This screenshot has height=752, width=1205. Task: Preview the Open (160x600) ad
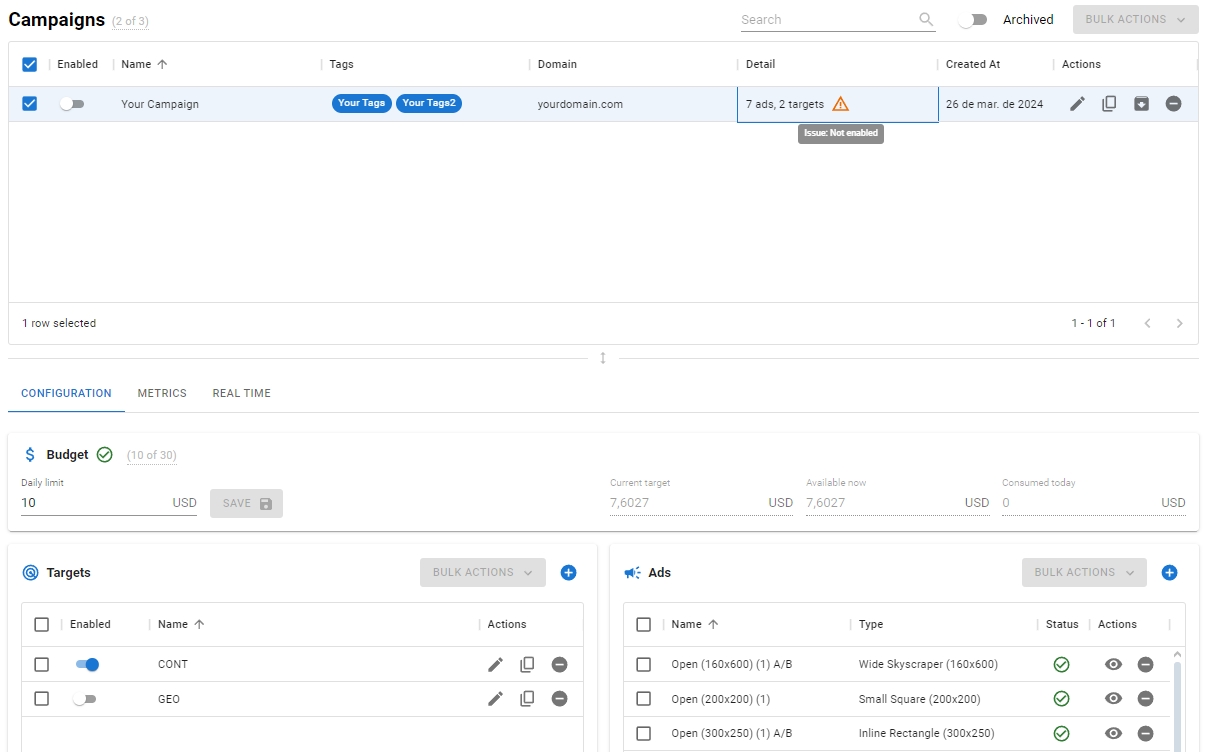tap(1113, 665)
